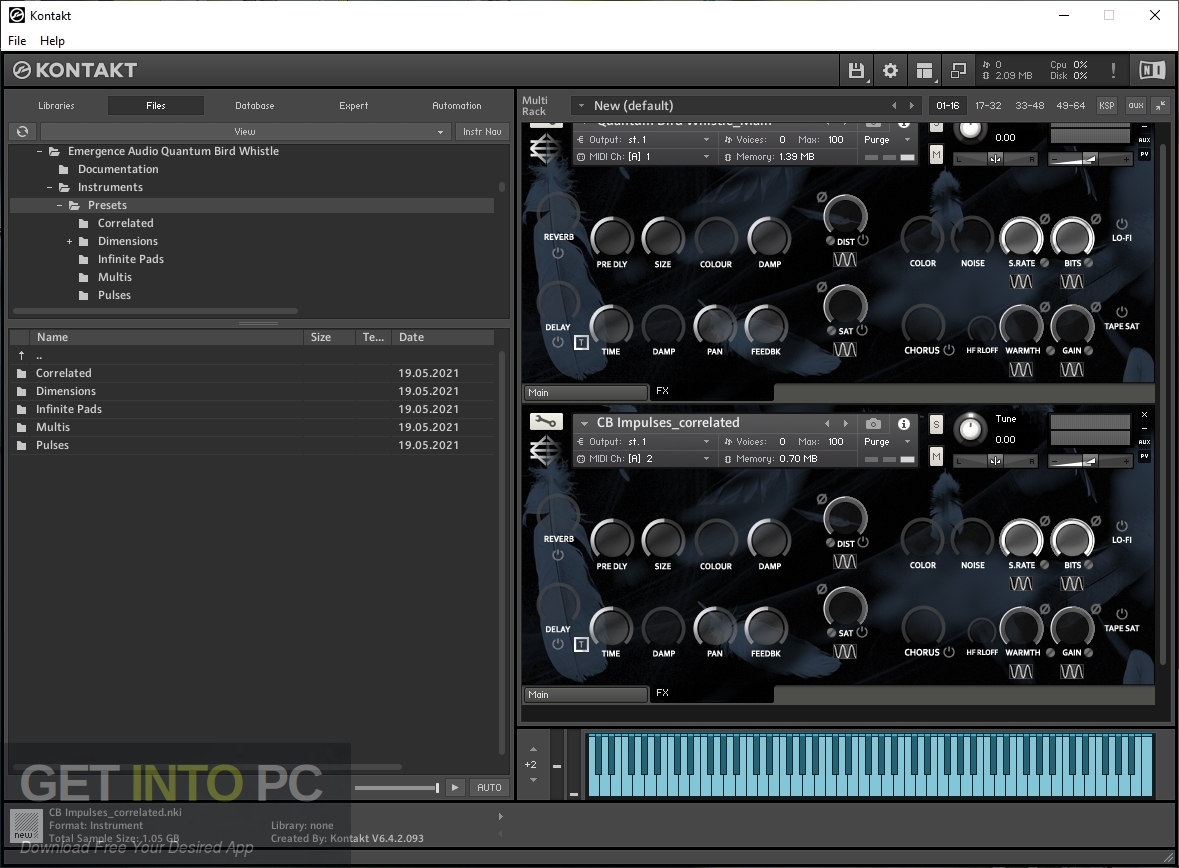Image resolution: width=1179 pixels, height=868 pixels.
Task: Open Output st. 1 dropdown in lower instrument
Action: [643, 442]
